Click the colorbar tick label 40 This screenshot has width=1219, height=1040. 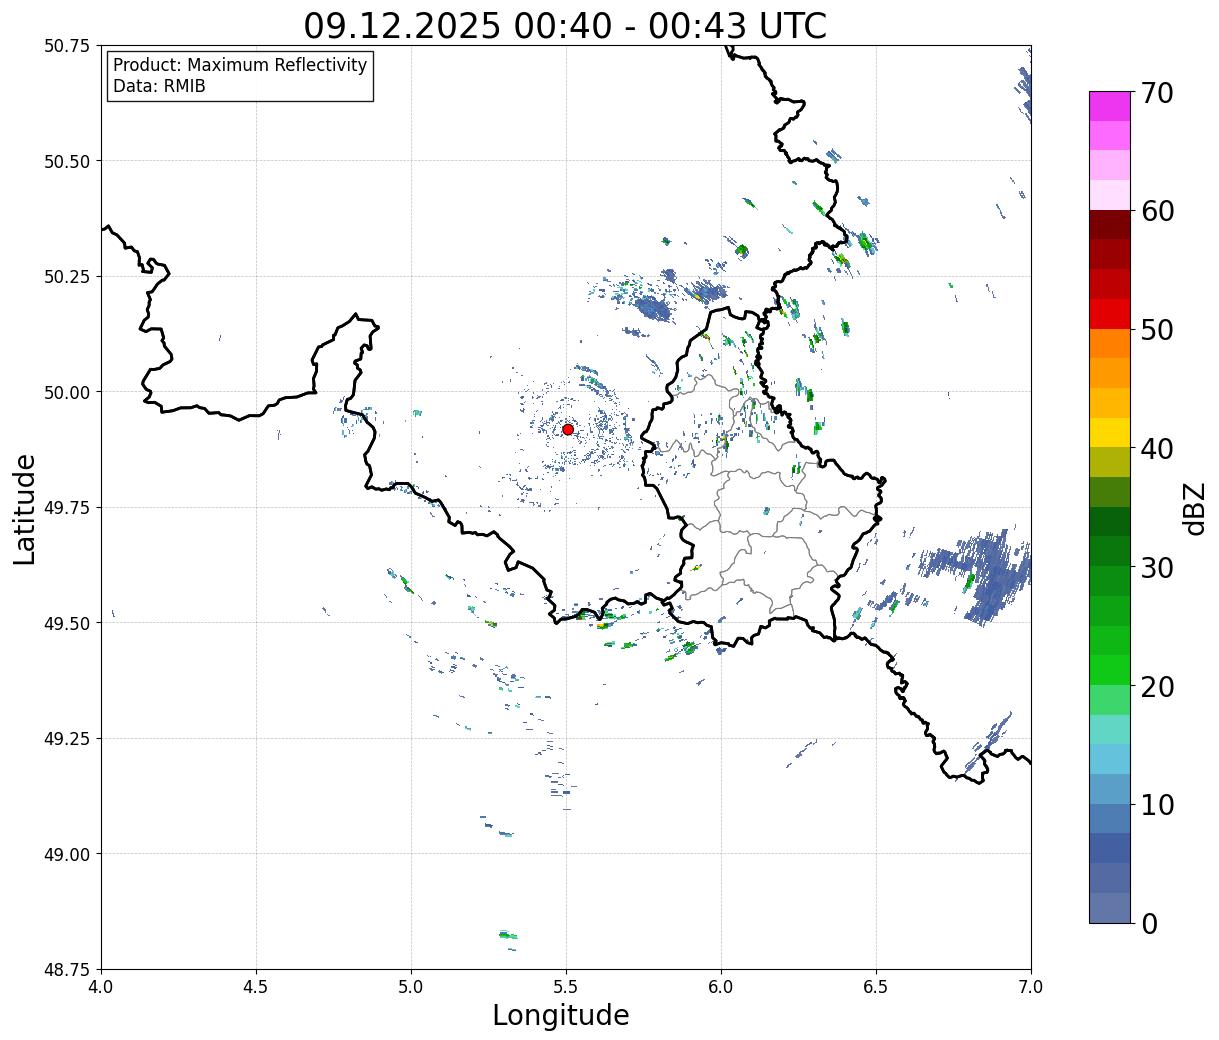pos(1157,449)
